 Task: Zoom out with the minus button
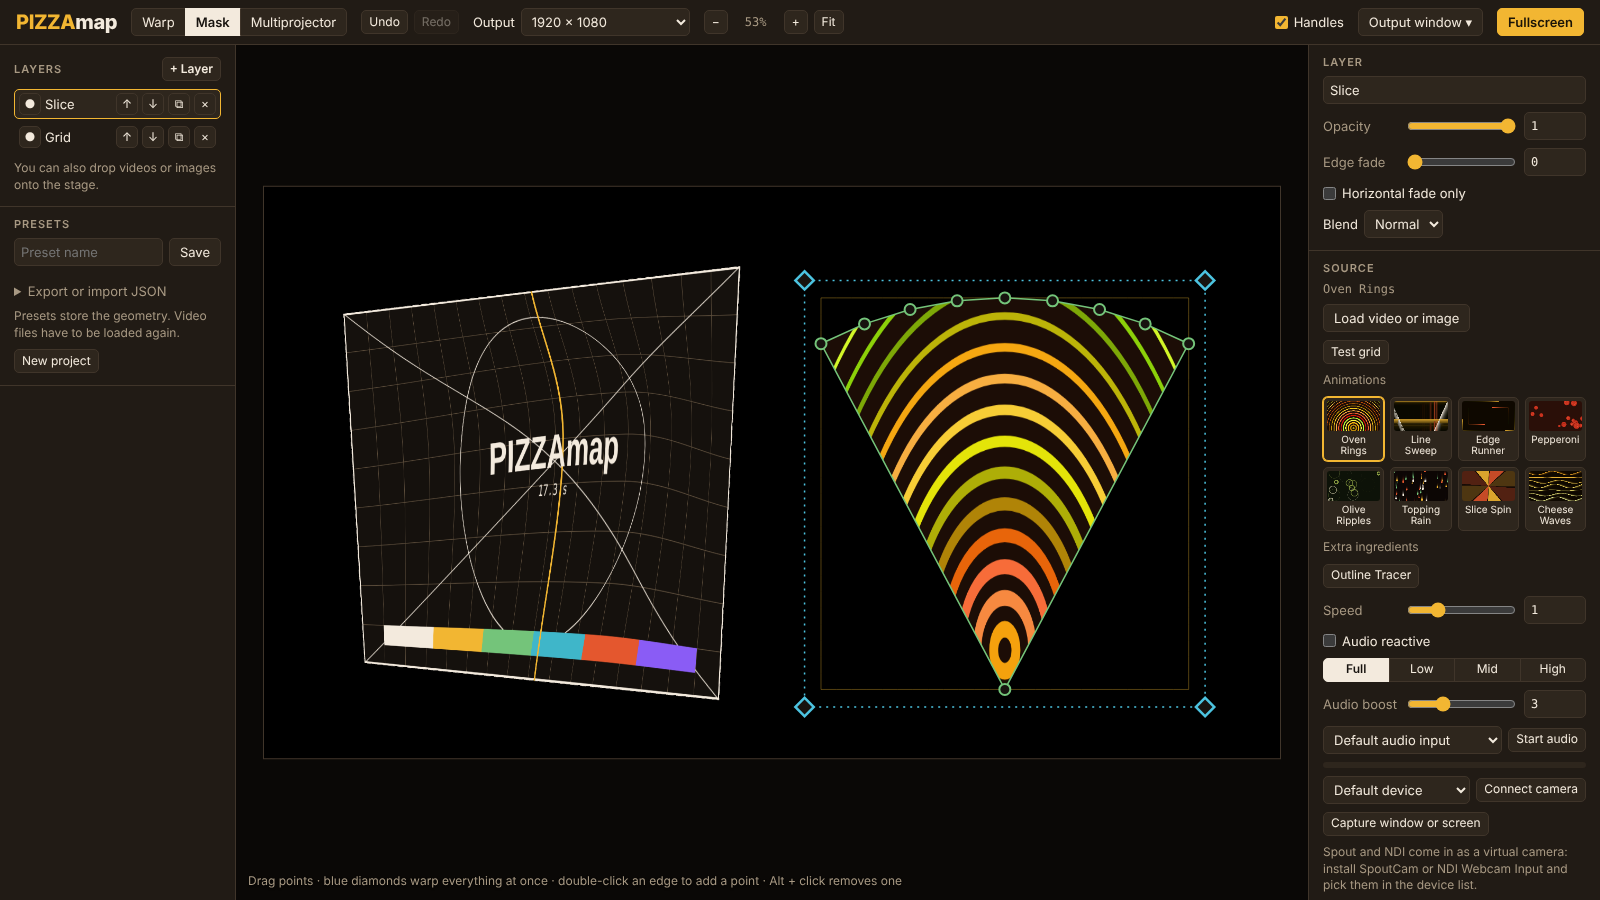pyautogui.click(x=716, y=22)
